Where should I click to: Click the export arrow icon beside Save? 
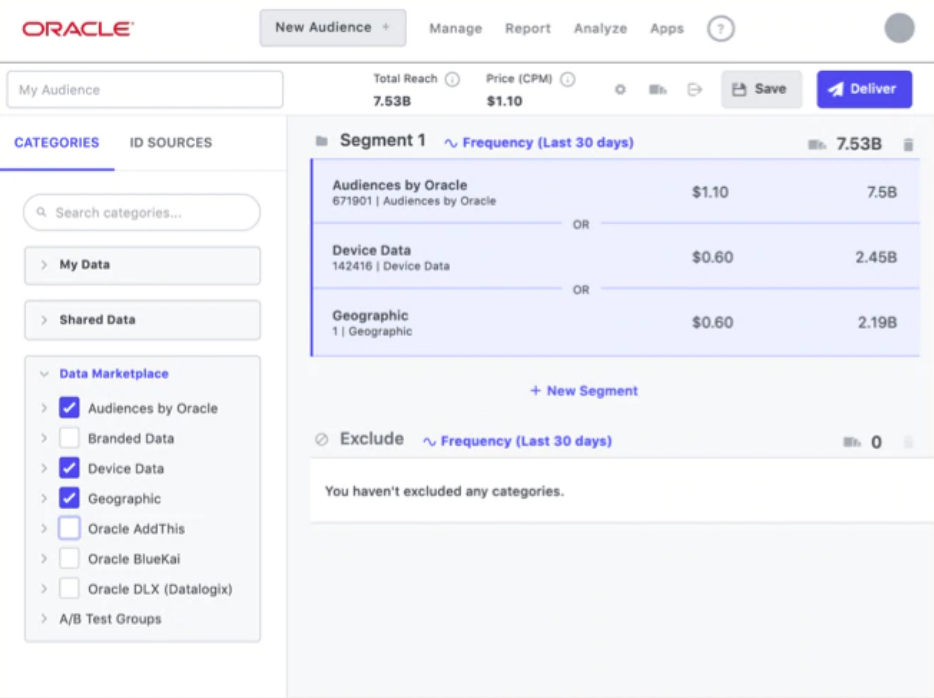pyautogui.click(x=695, y=89)
